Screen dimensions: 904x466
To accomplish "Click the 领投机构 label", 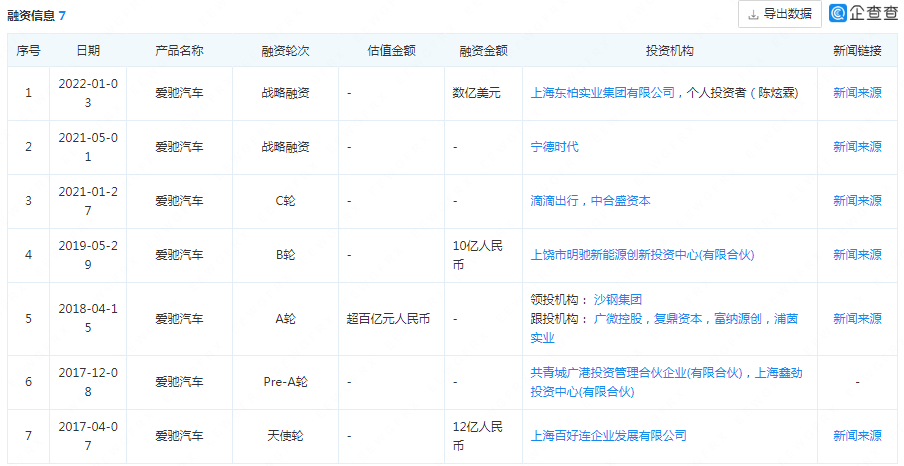I will pyautogui.click(x=557, y=300).
